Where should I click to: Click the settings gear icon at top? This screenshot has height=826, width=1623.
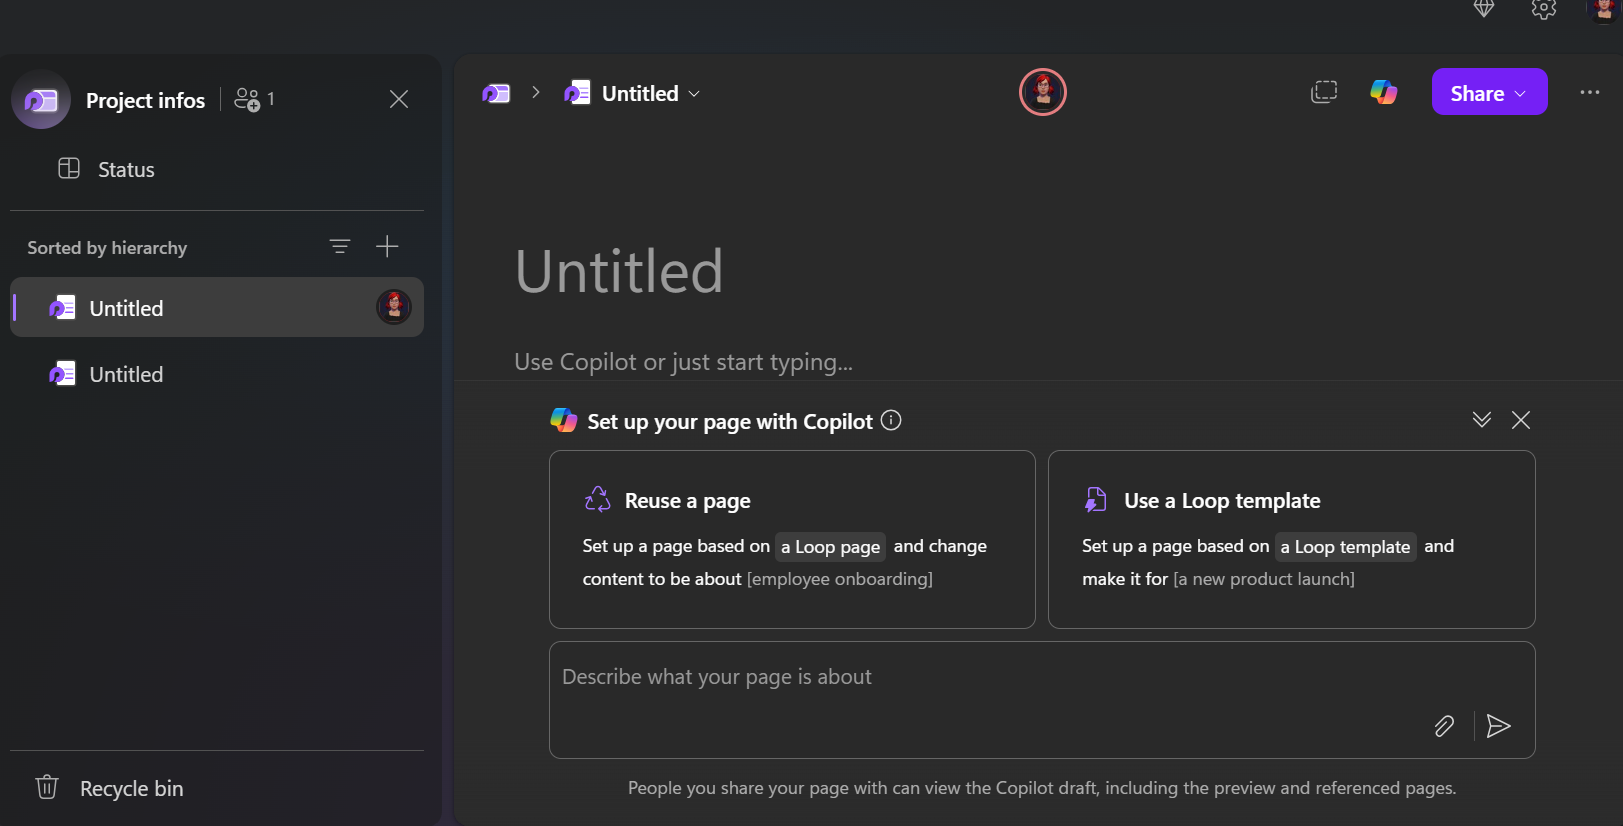click(x=1544, y=9)
